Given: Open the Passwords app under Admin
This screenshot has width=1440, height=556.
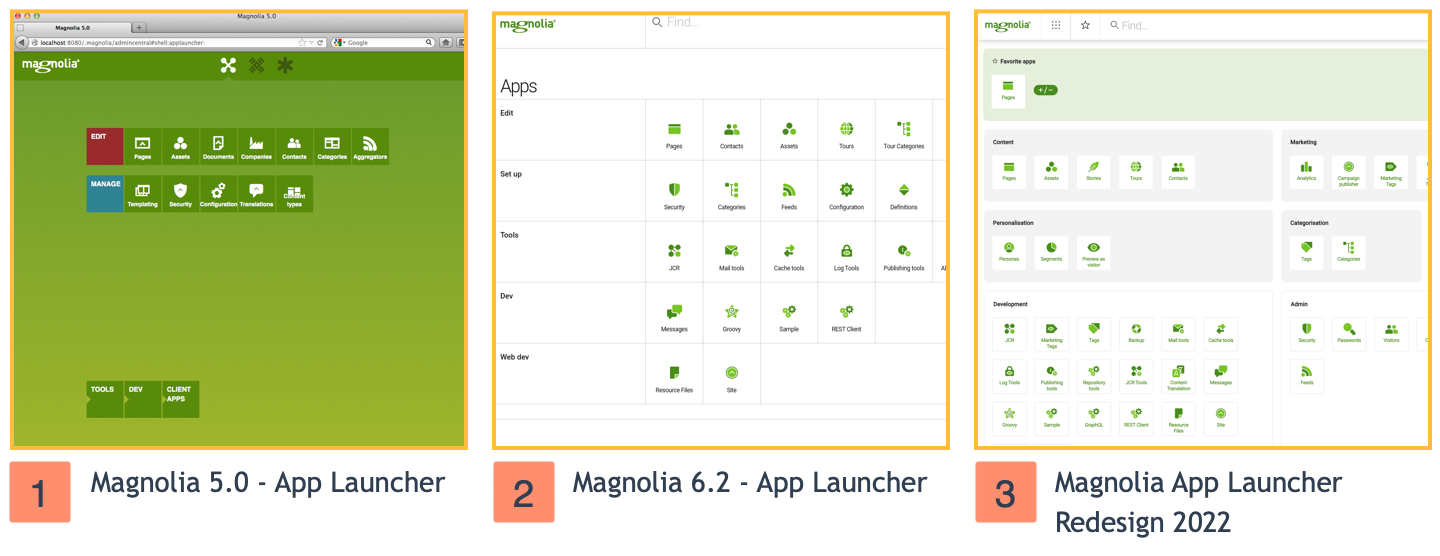Looking at the screenshot, I should [1348, 331].
